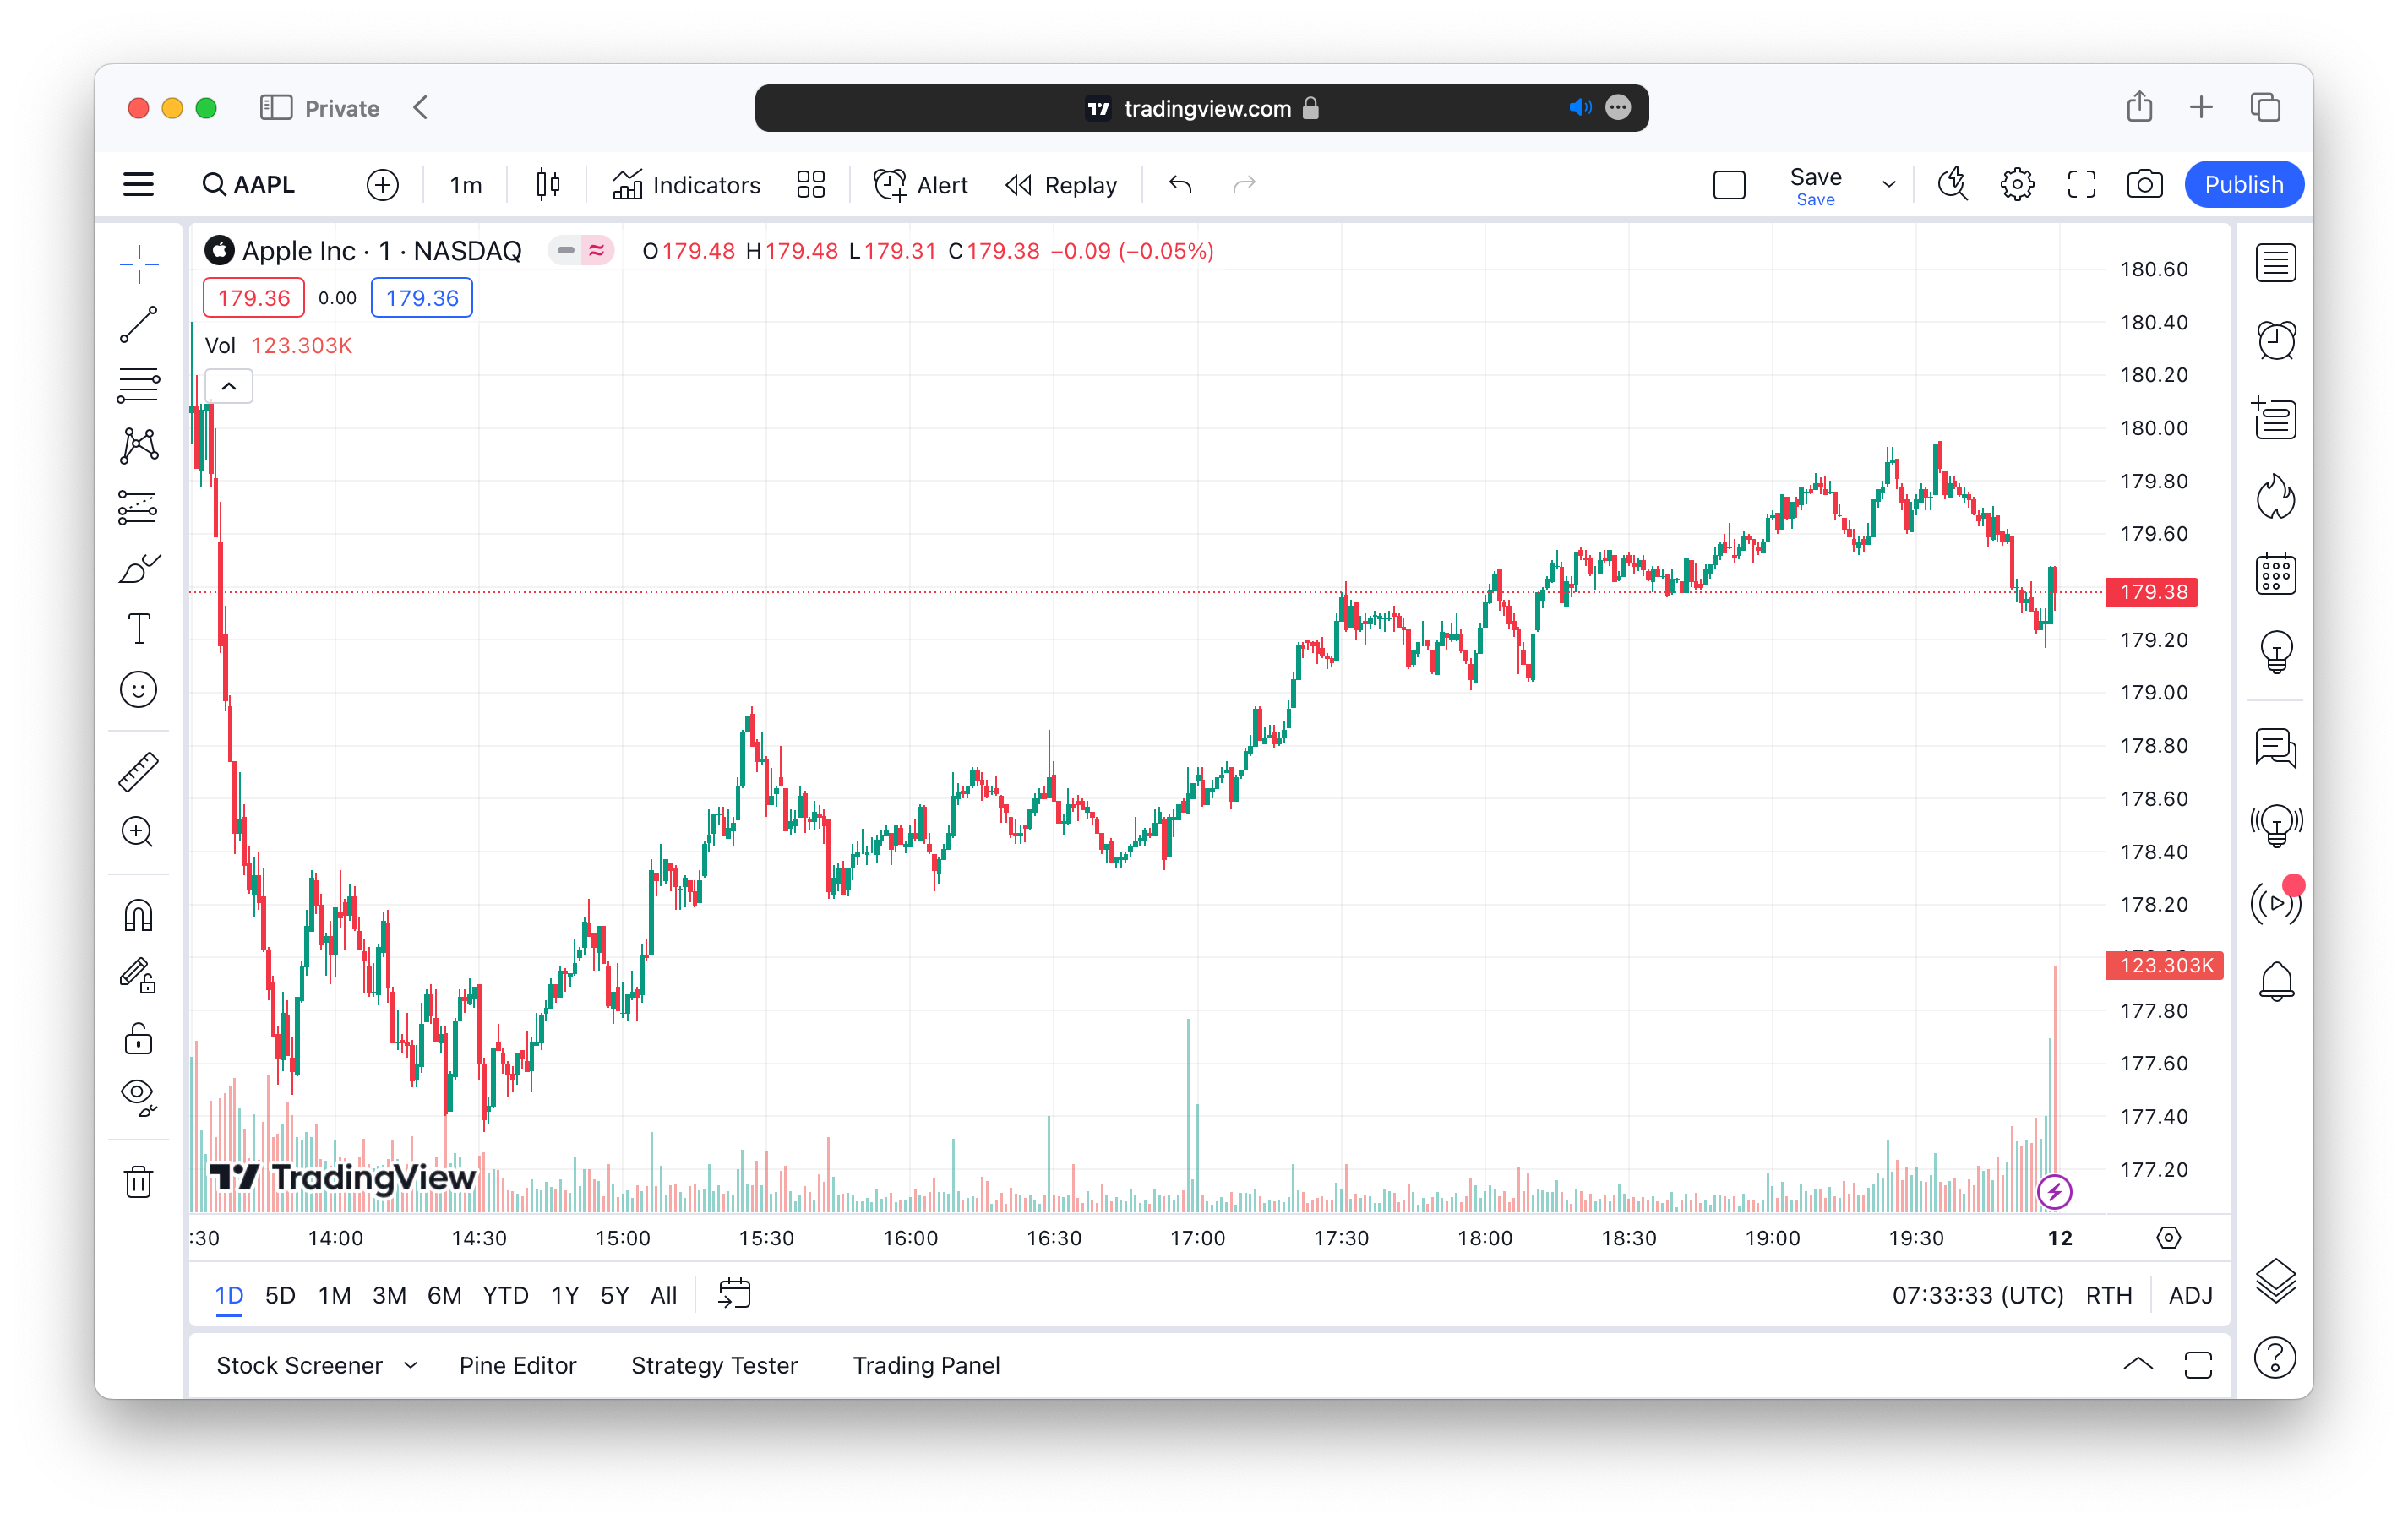This screenshot has width=2408, height=1524.
Task: Open timezone menu 07:33:33 (UTC)
Action: click(1977, 1295)
